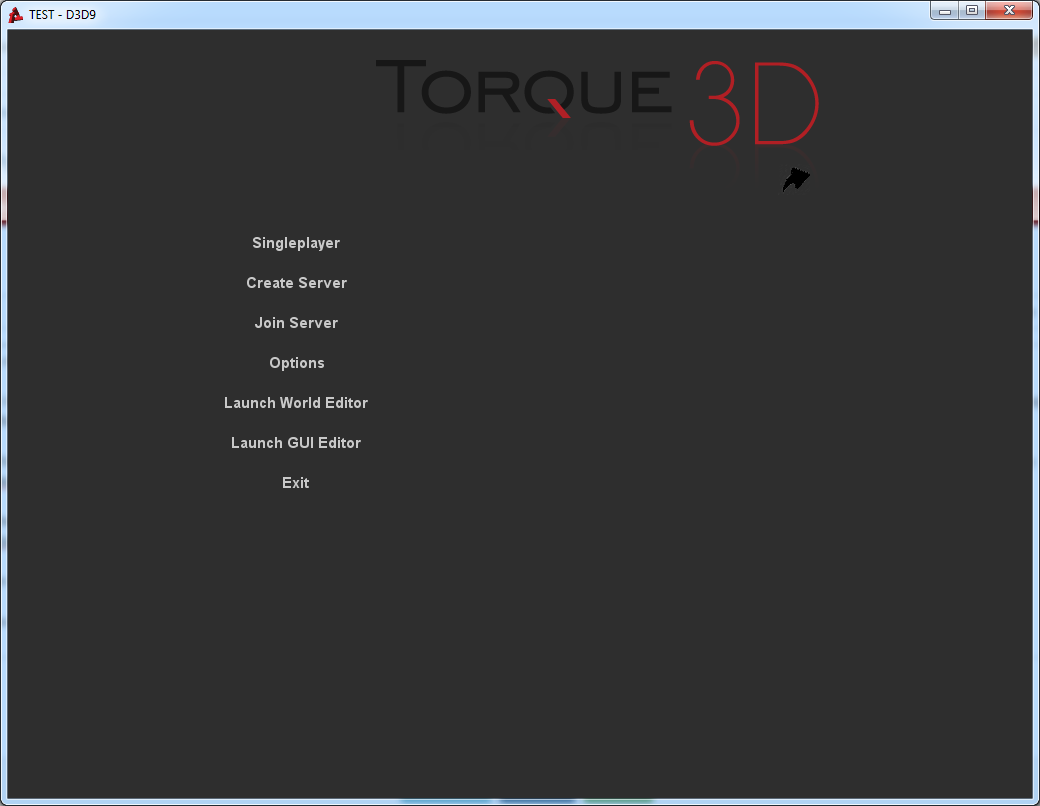Choose Join Server menu entry
1040x806 pixels.
(x=296, y=323)
